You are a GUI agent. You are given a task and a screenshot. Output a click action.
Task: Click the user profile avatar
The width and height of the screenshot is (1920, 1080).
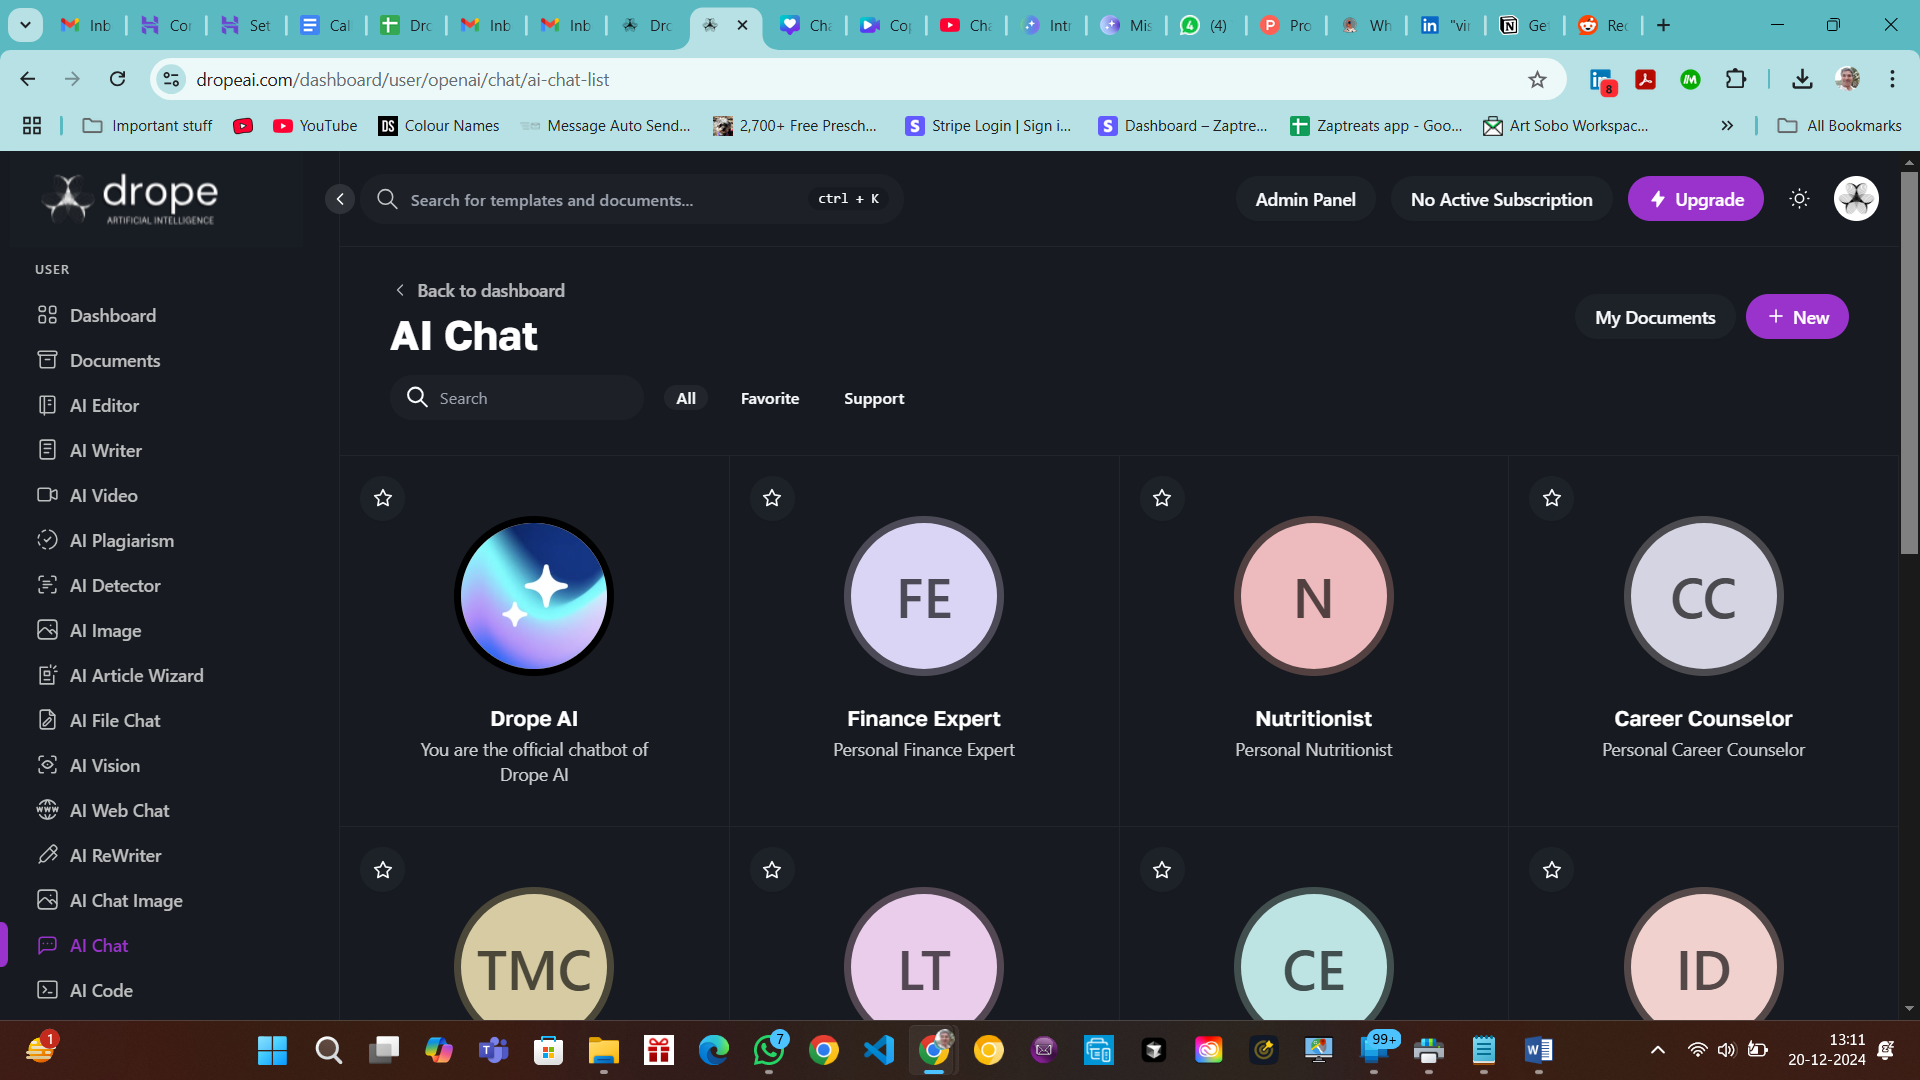point(1855,199)
